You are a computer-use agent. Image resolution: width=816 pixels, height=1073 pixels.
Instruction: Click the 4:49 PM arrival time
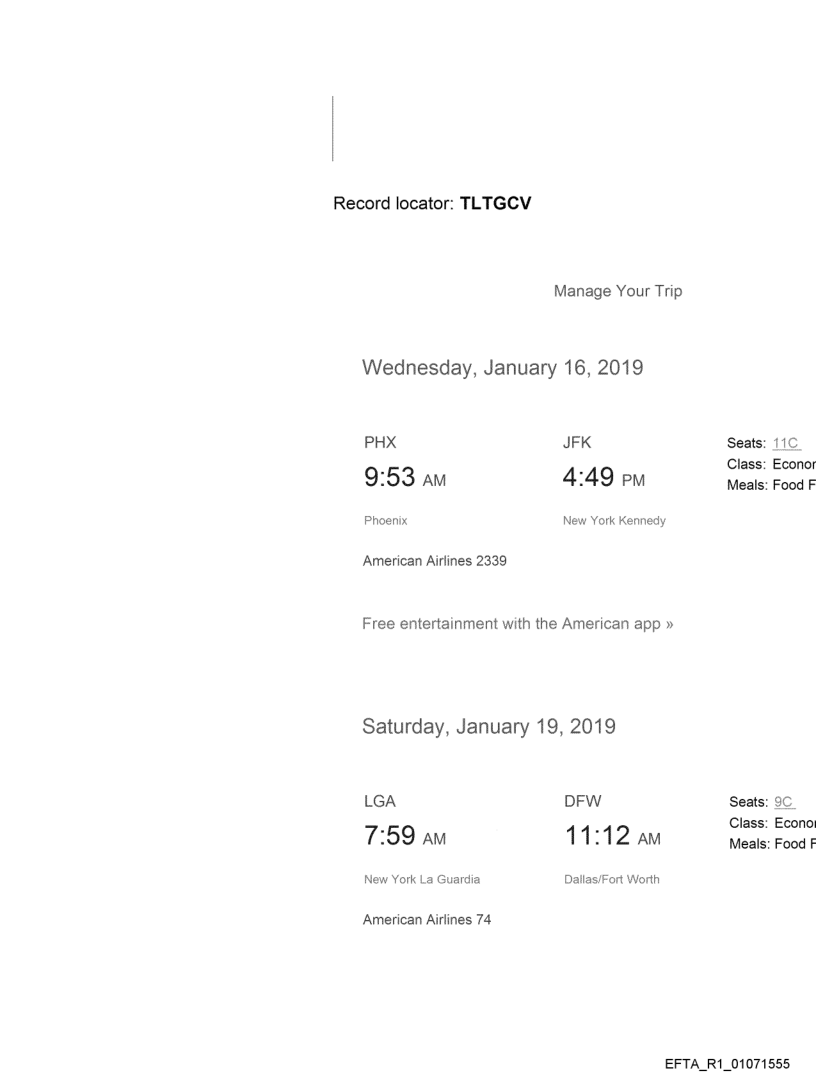click(604, 479)
